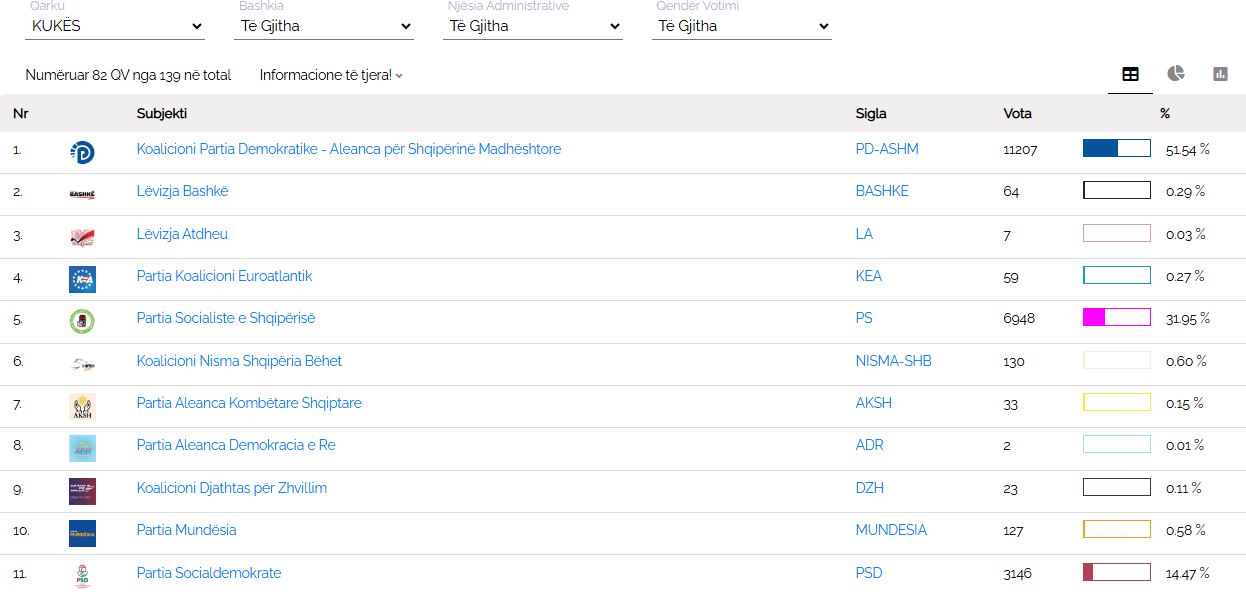Click the AKSH party logo
Image resolution: width=1246 pixels, height=594 pixels.
[82, 406]
